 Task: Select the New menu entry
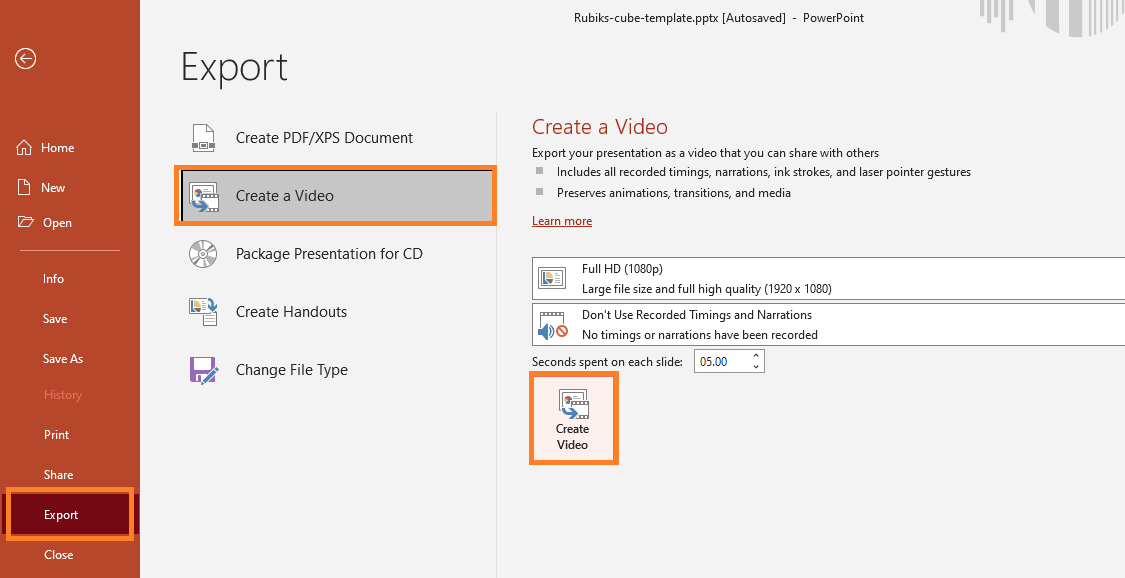(55, 187)
